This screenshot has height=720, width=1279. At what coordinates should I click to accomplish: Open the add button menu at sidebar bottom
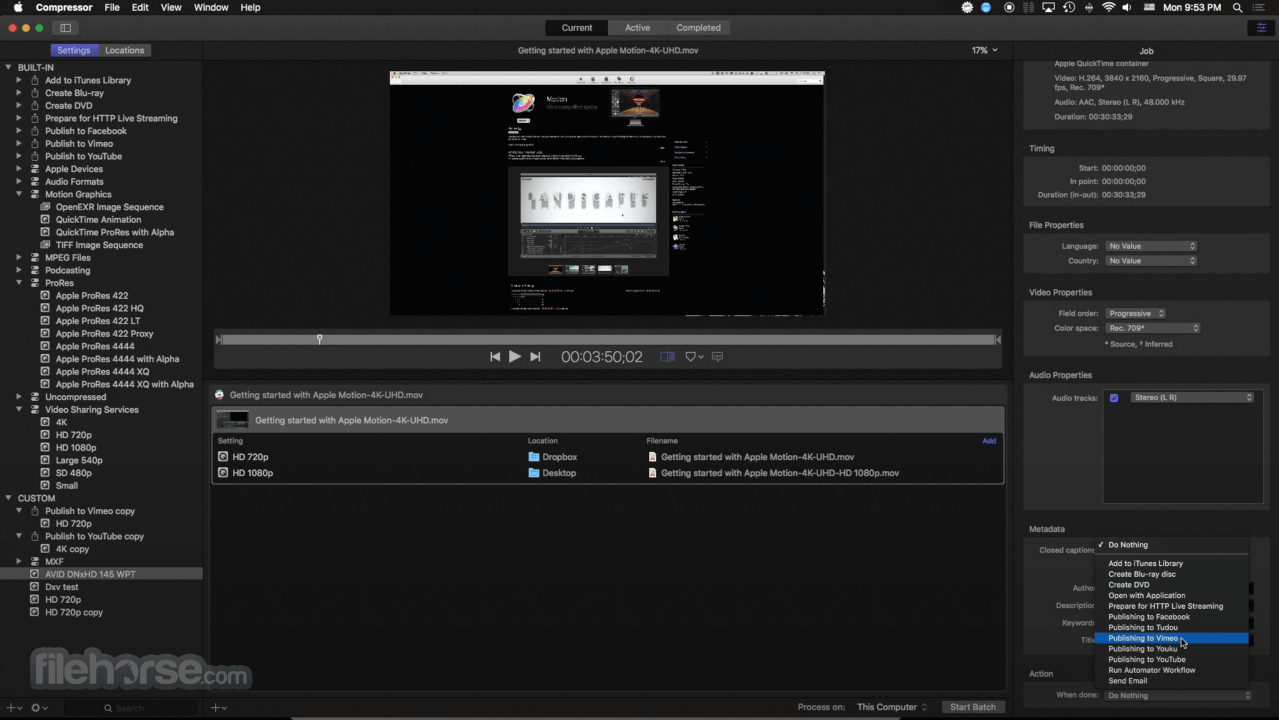(x=14, y=707)
